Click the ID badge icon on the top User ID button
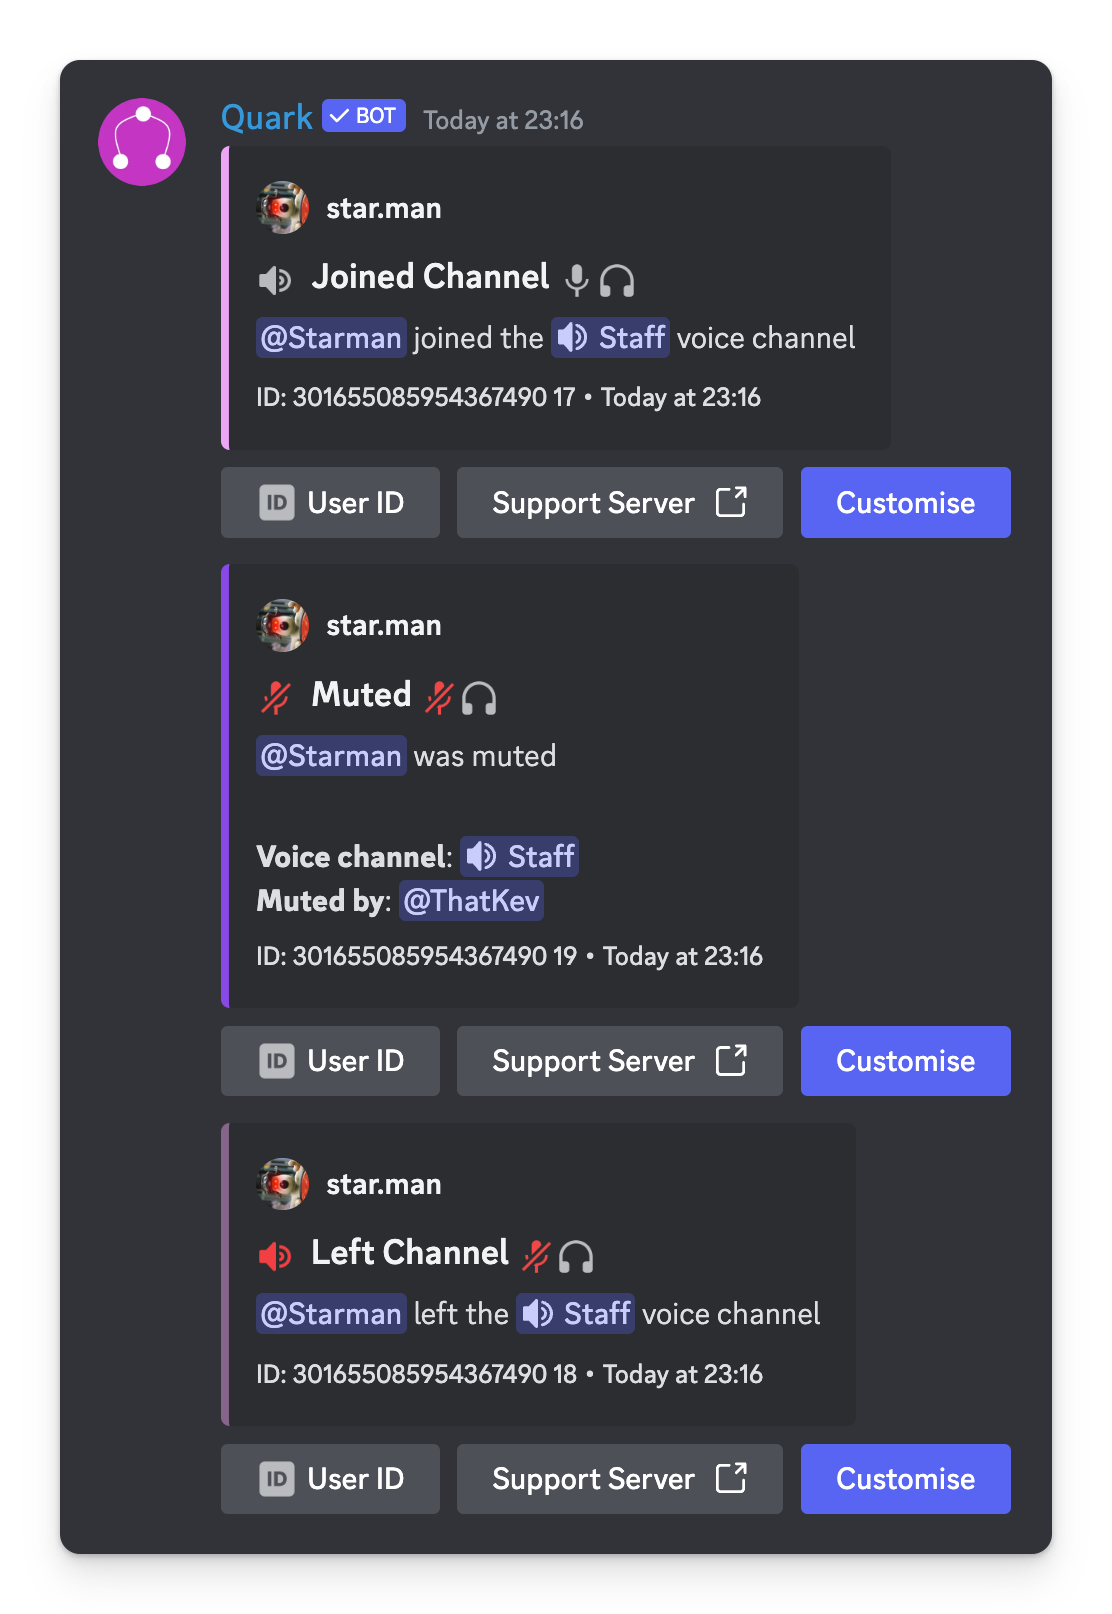The image size is (1112, 1614). (x=277, y=502)
